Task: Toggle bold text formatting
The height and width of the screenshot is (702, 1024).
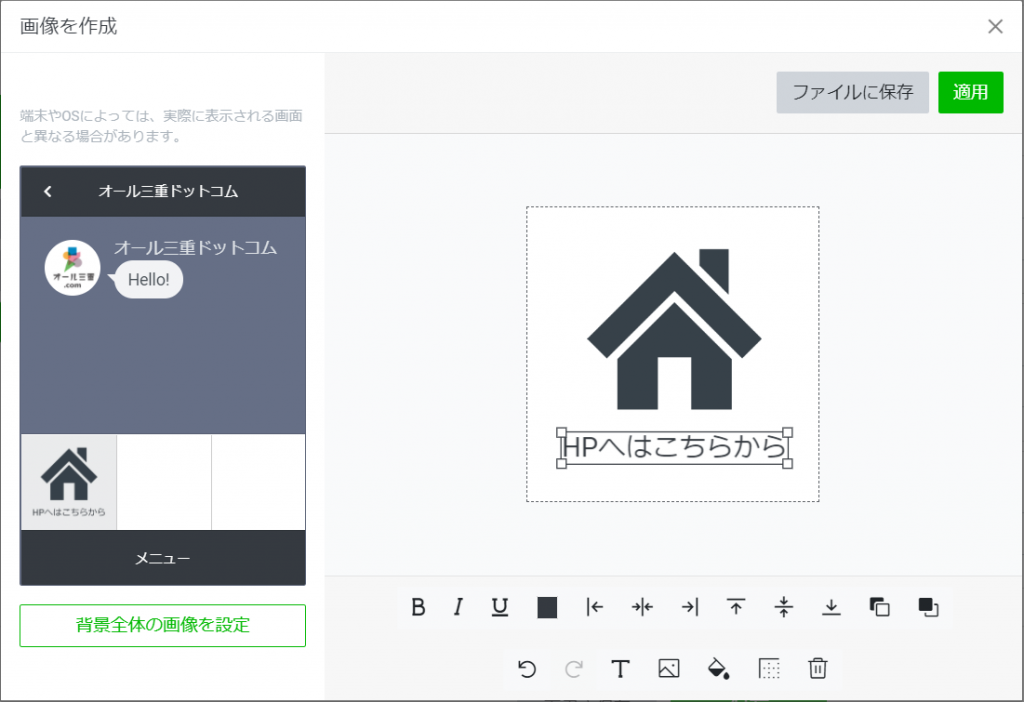Action: 419,607
